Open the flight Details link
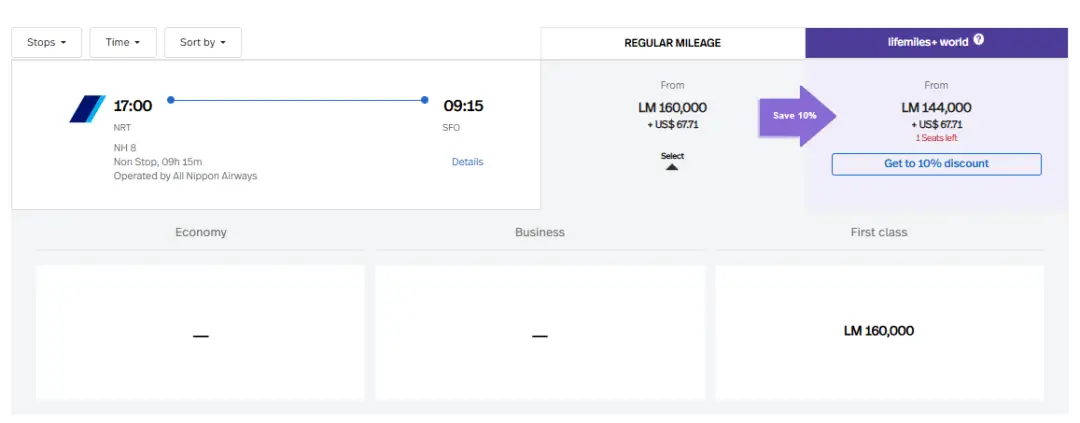1080x423 pixels. (467, 162)
